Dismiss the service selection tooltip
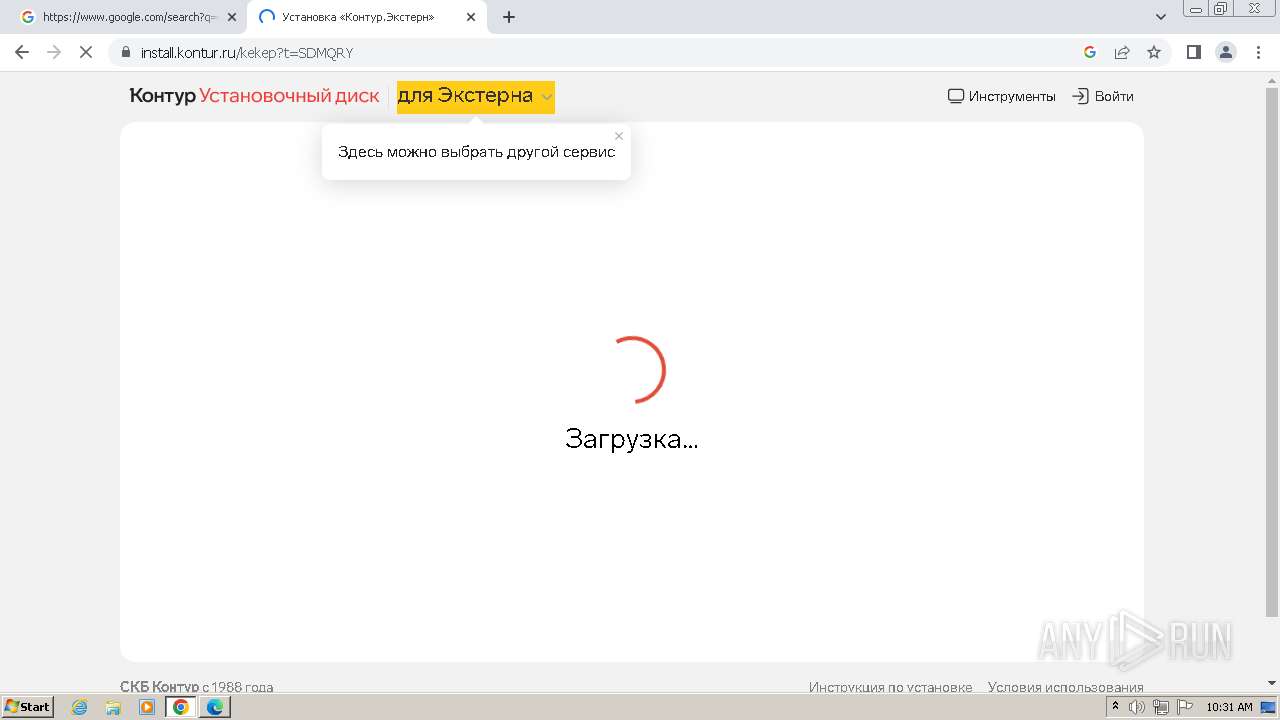Screen dimensions: 1280x720 (x=619, y=136)
